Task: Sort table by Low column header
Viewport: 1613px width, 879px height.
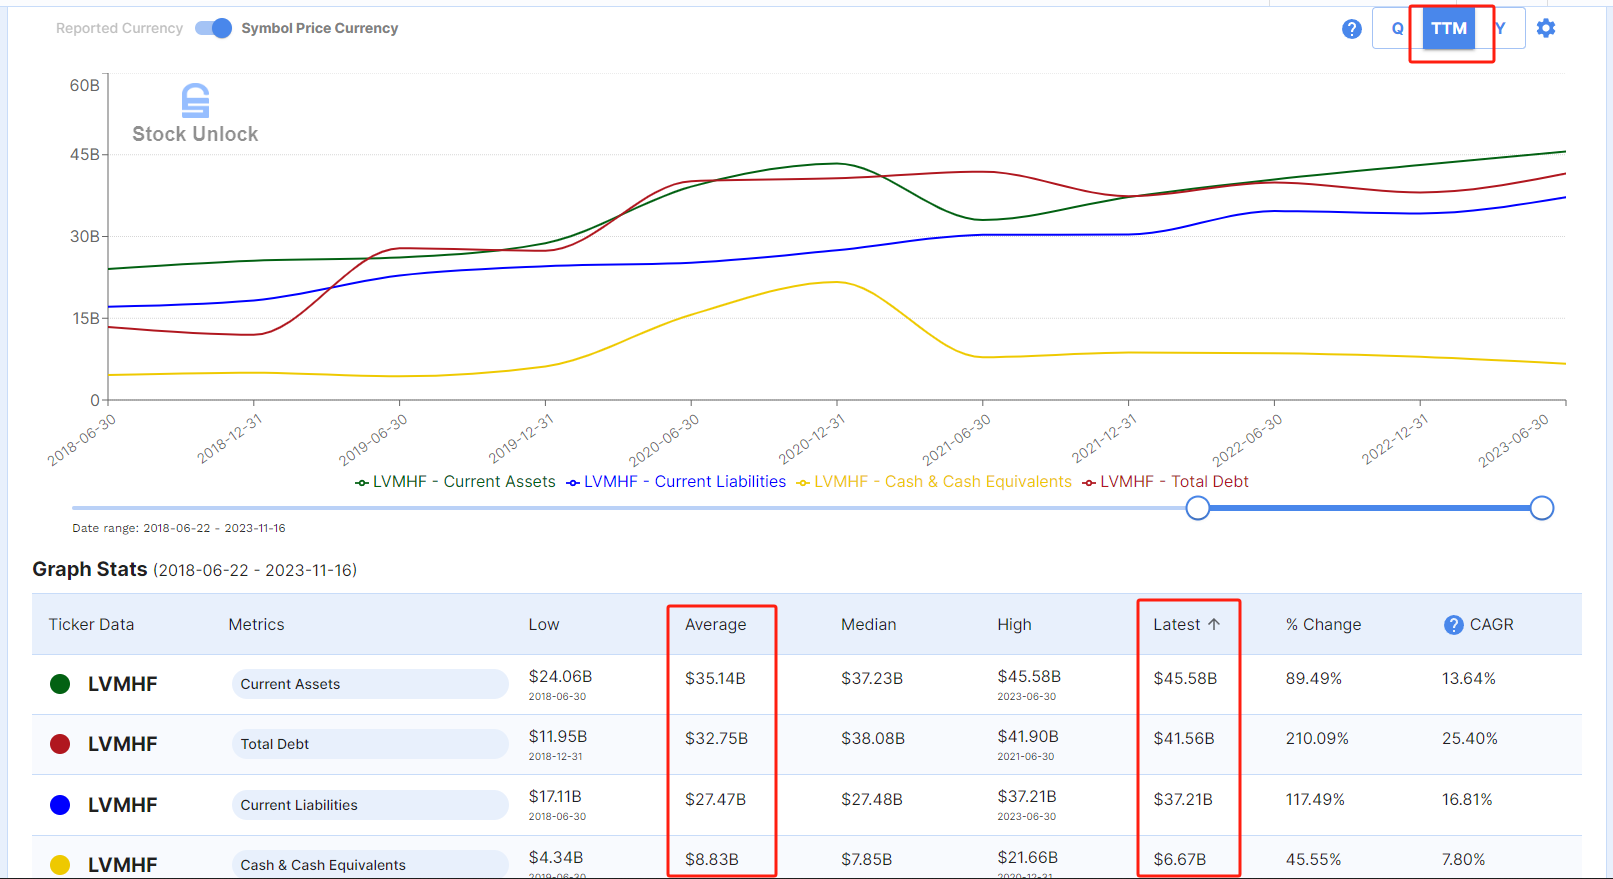Action: pyautogui.click(x=544, y=624)
